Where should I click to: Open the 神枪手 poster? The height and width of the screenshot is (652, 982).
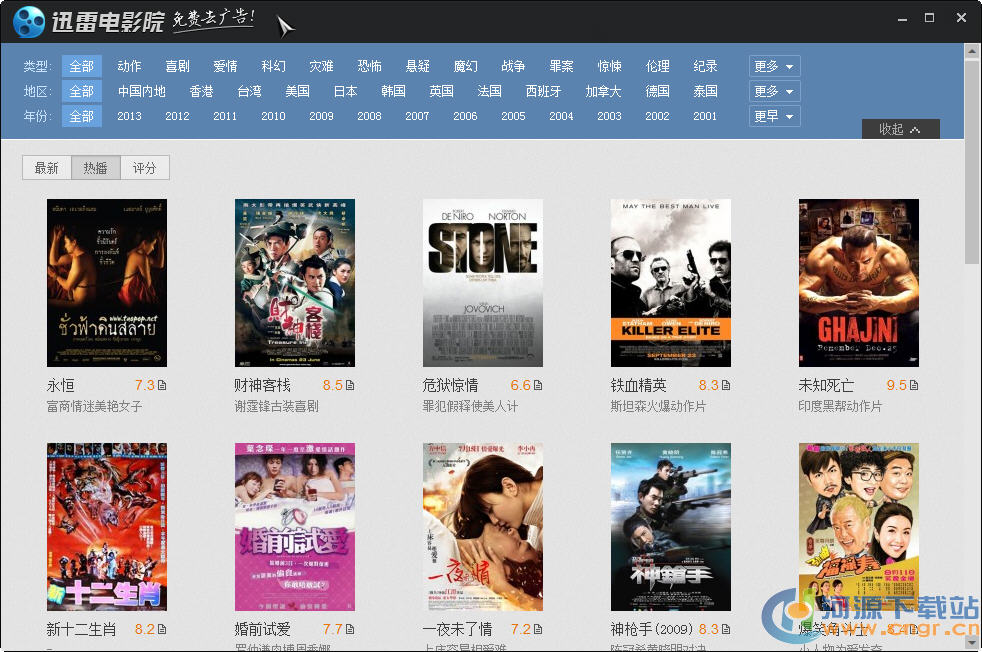[x=671, y=527]
